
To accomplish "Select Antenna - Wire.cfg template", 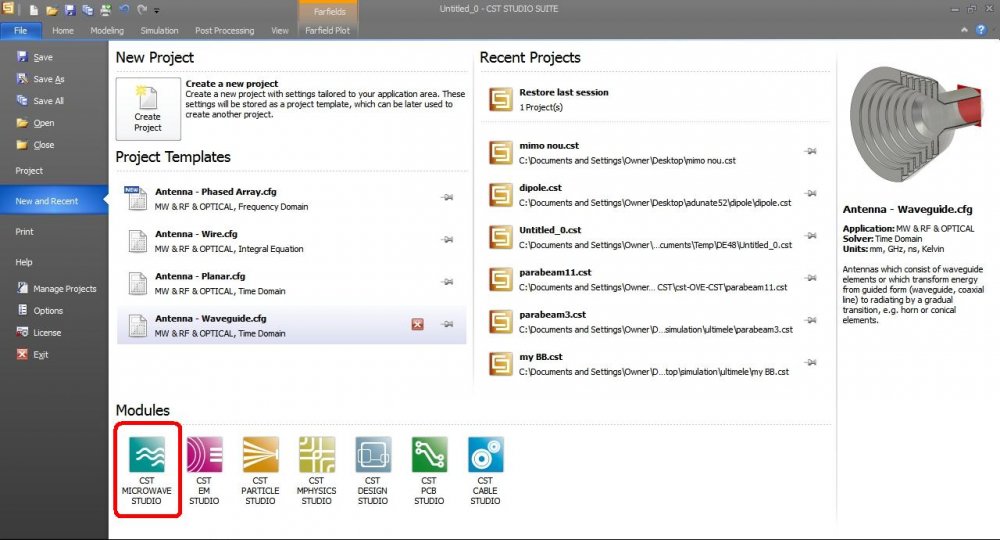I will [291, 241].
